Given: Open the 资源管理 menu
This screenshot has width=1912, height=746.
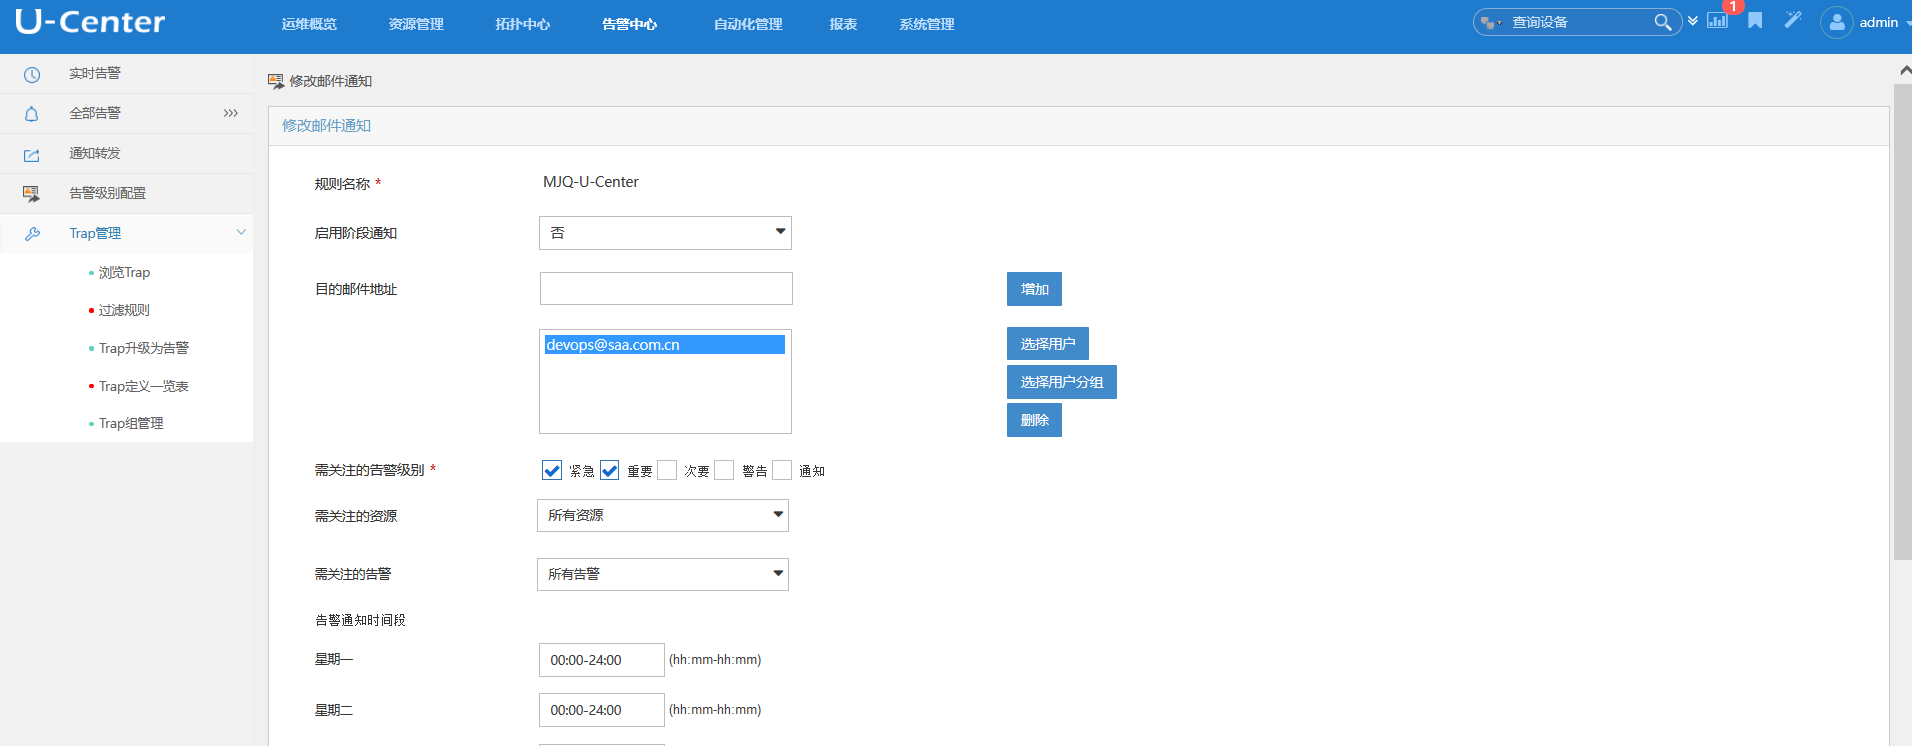Looking at the screenshot, I should pos(416,24).
